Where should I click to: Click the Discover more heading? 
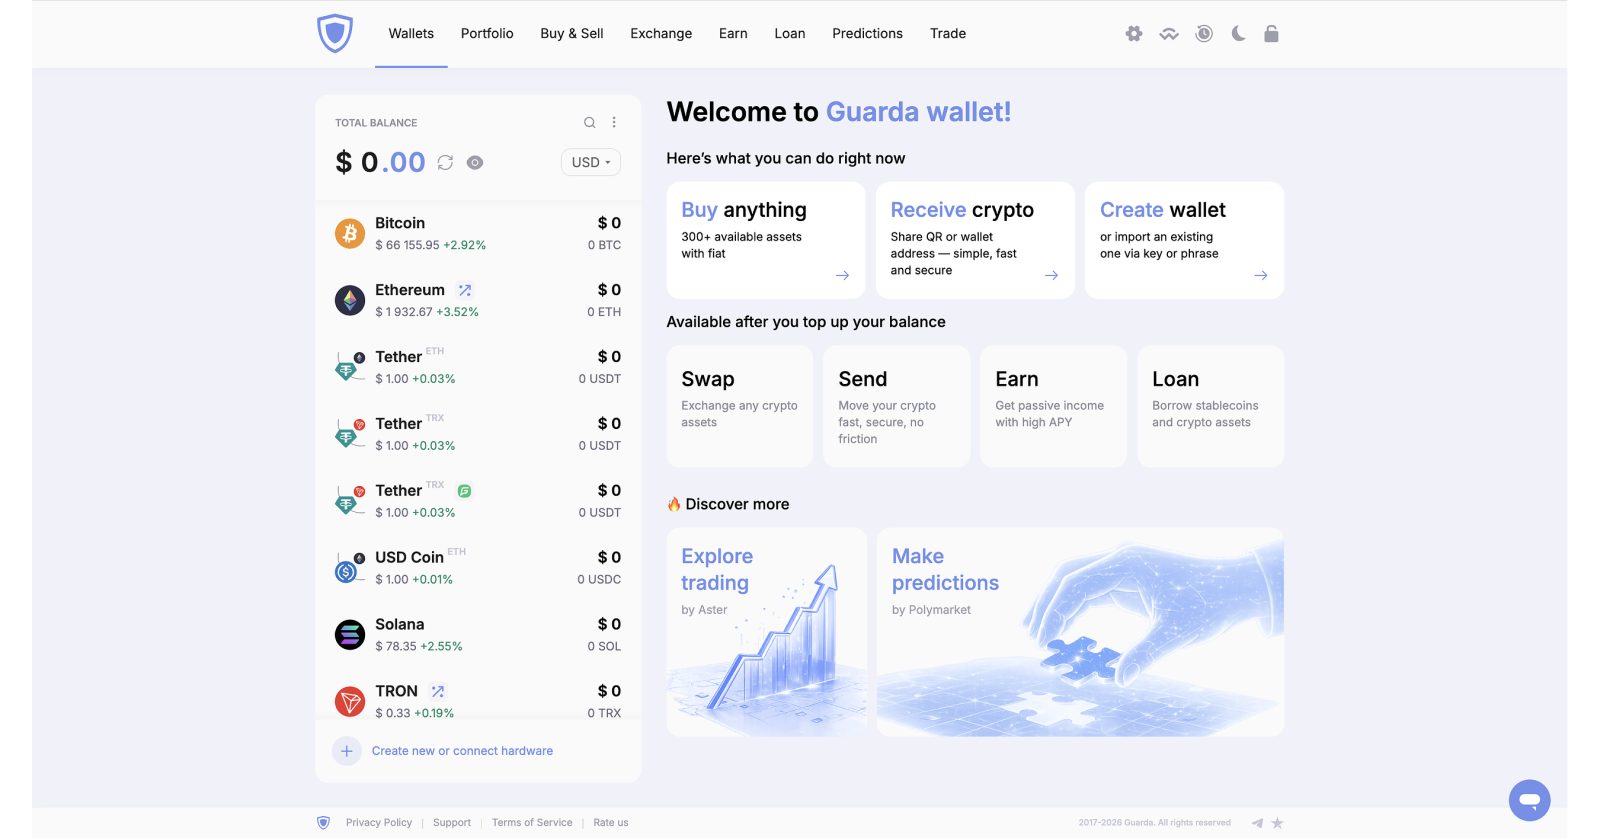728,504
